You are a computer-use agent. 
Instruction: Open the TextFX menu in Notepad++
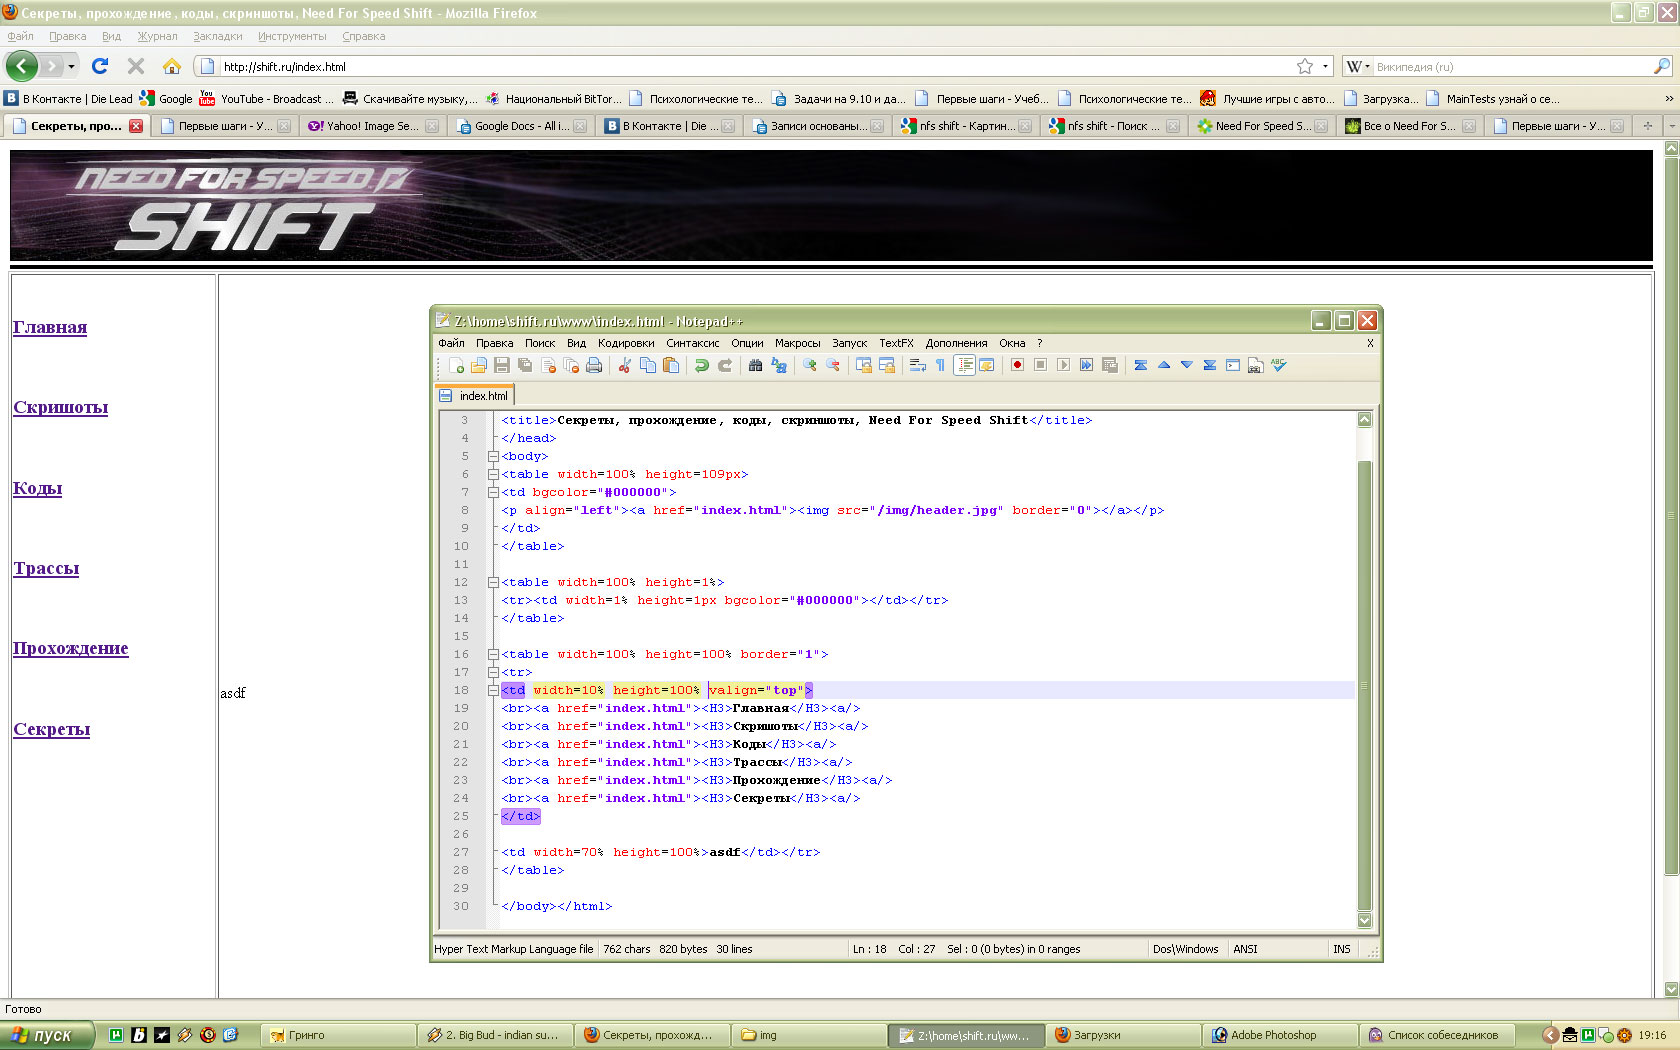(896, 343)
